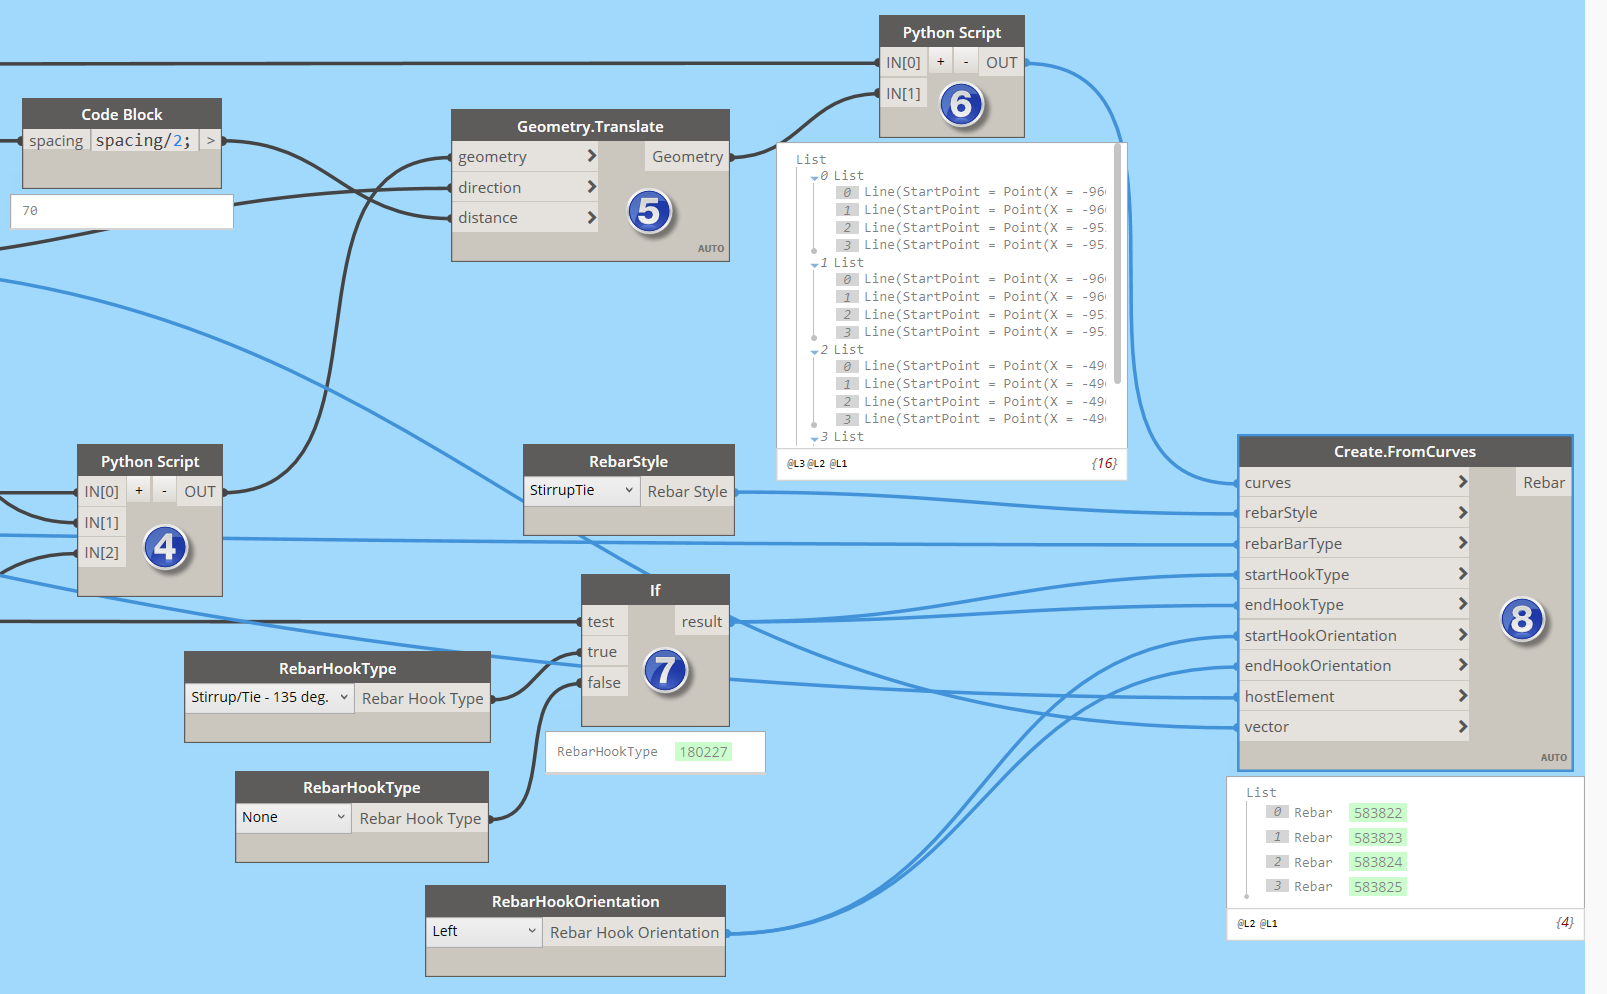Click the spacing input port on Code Block
Image resolution: width=1607 pixels, height=994 pixels.
click(x=56, y=141)
